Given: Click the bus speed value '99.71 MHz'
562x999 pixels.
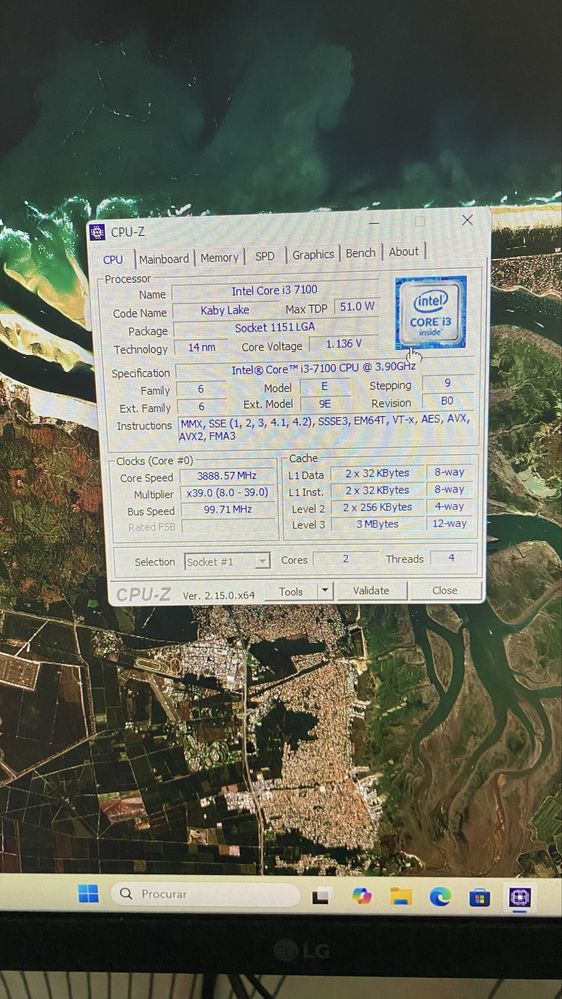Looking at the screenshot, I should [x=228, y=509].
